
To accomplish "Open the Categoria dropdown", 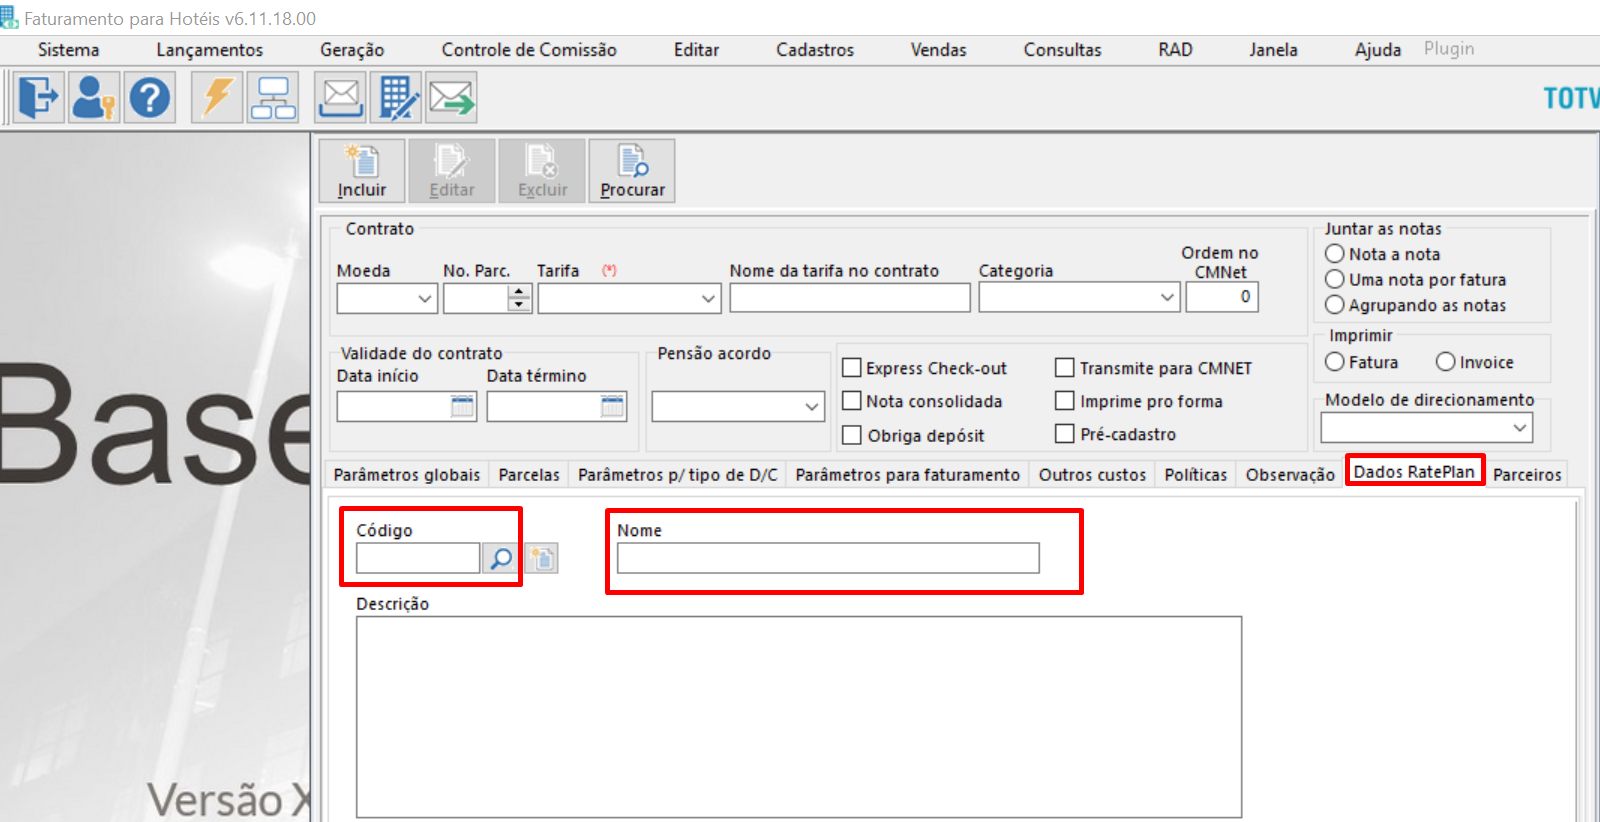I will click(x=1167, y=297).
